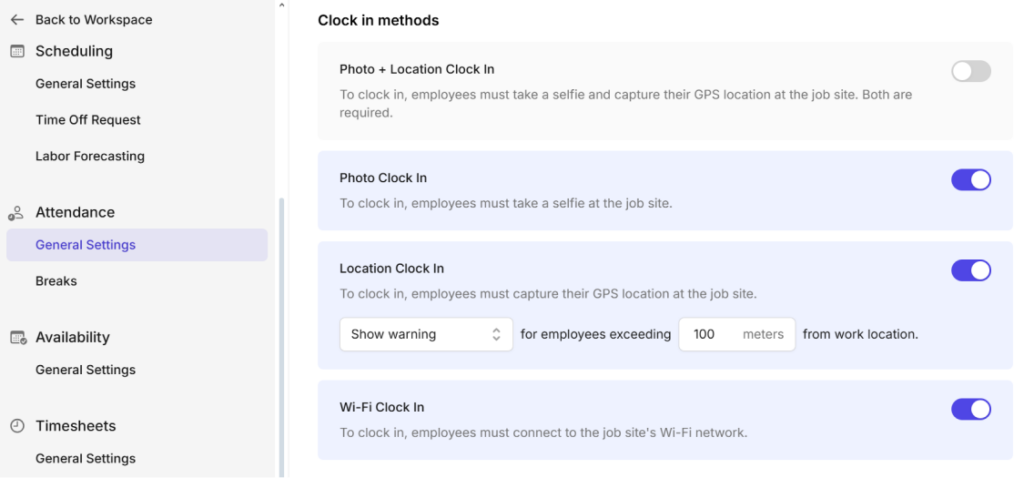Viewport: 1024px width, 478px height.
Task: Click the 100 meters distance input field
Action: point(737,334)
